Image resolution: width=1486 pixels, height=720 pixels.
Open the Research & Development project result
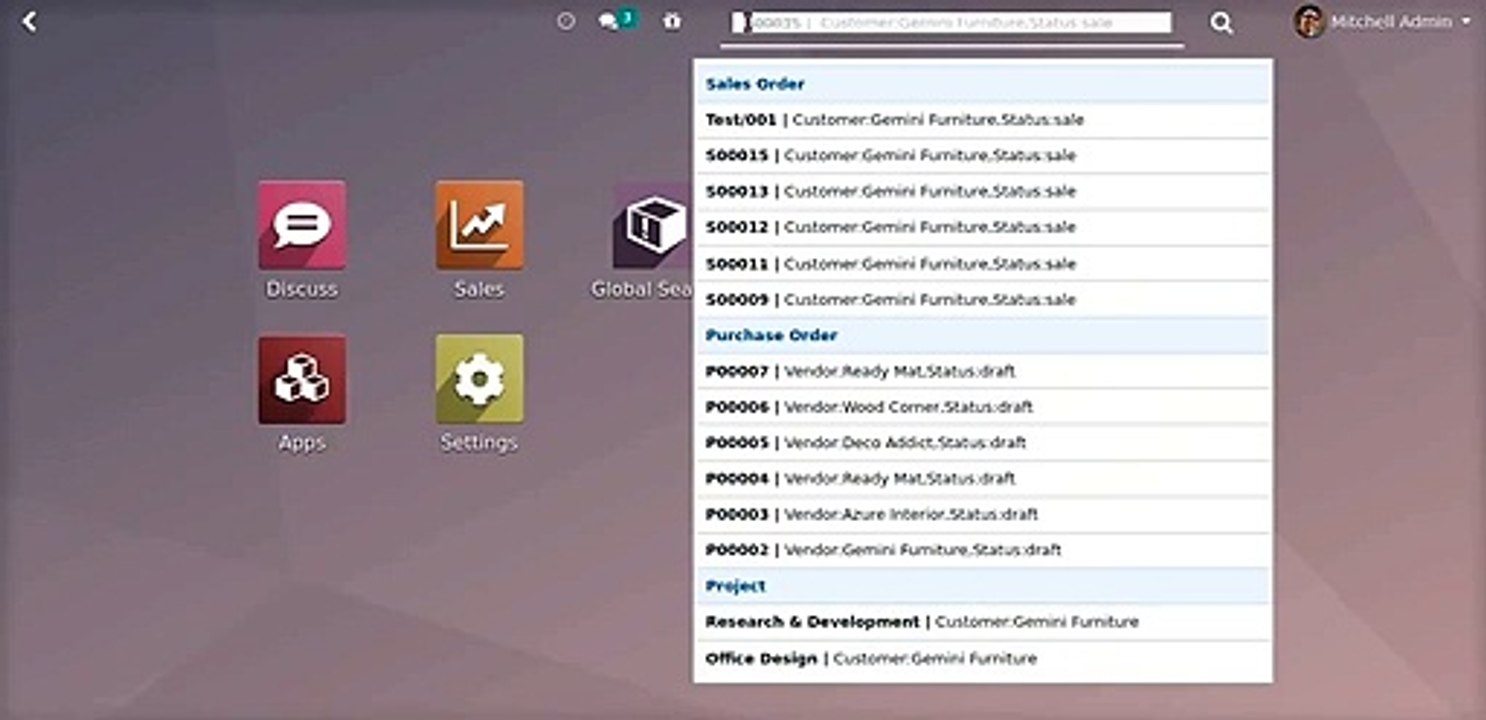click(x=983, y=622)
